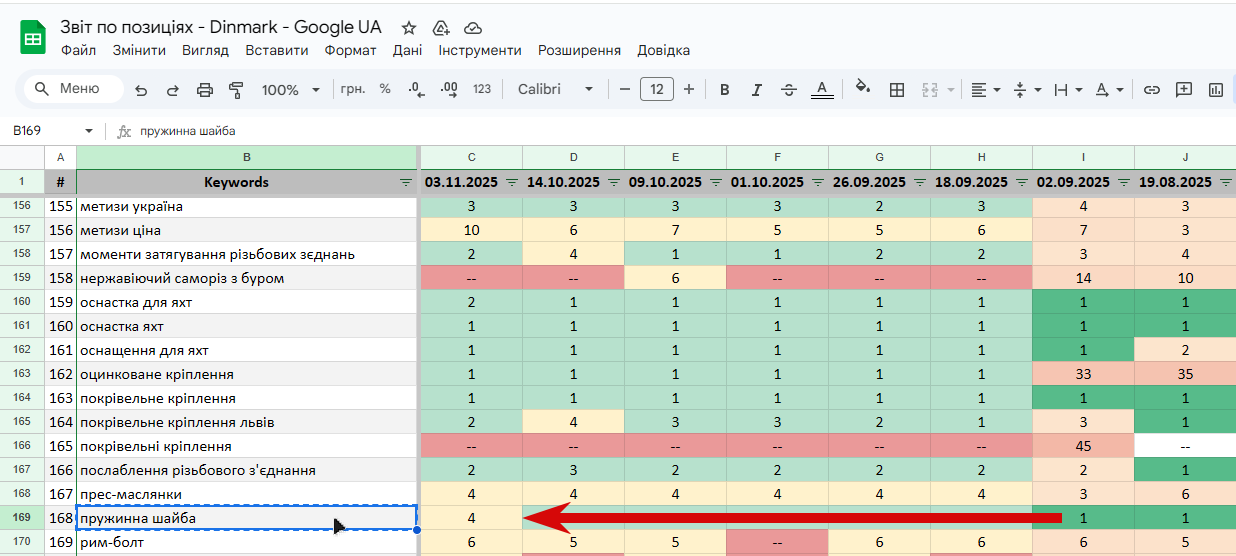The width and height of the screenshot is (1236, 556).
Task: Check the cloud save status icon
Action: (473, 28)
